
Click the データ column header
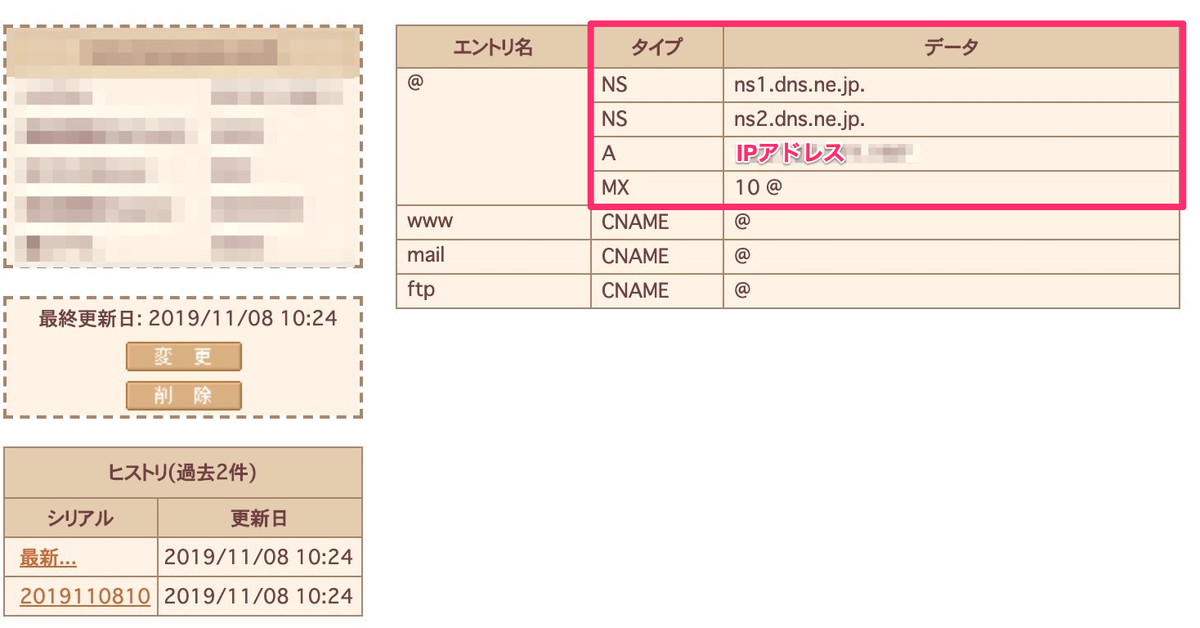952,45
